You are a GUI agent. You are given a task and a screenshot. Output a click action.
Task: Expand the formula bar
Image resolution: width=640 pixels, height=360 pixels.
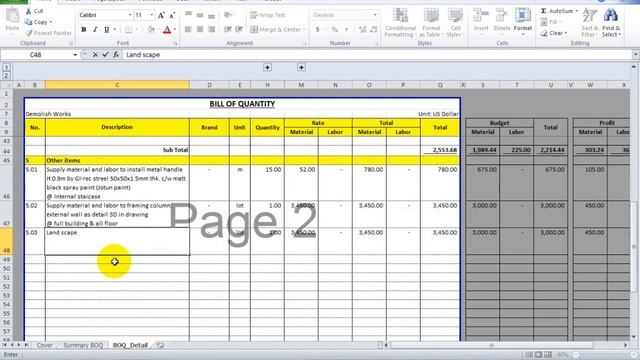[636, 54]
